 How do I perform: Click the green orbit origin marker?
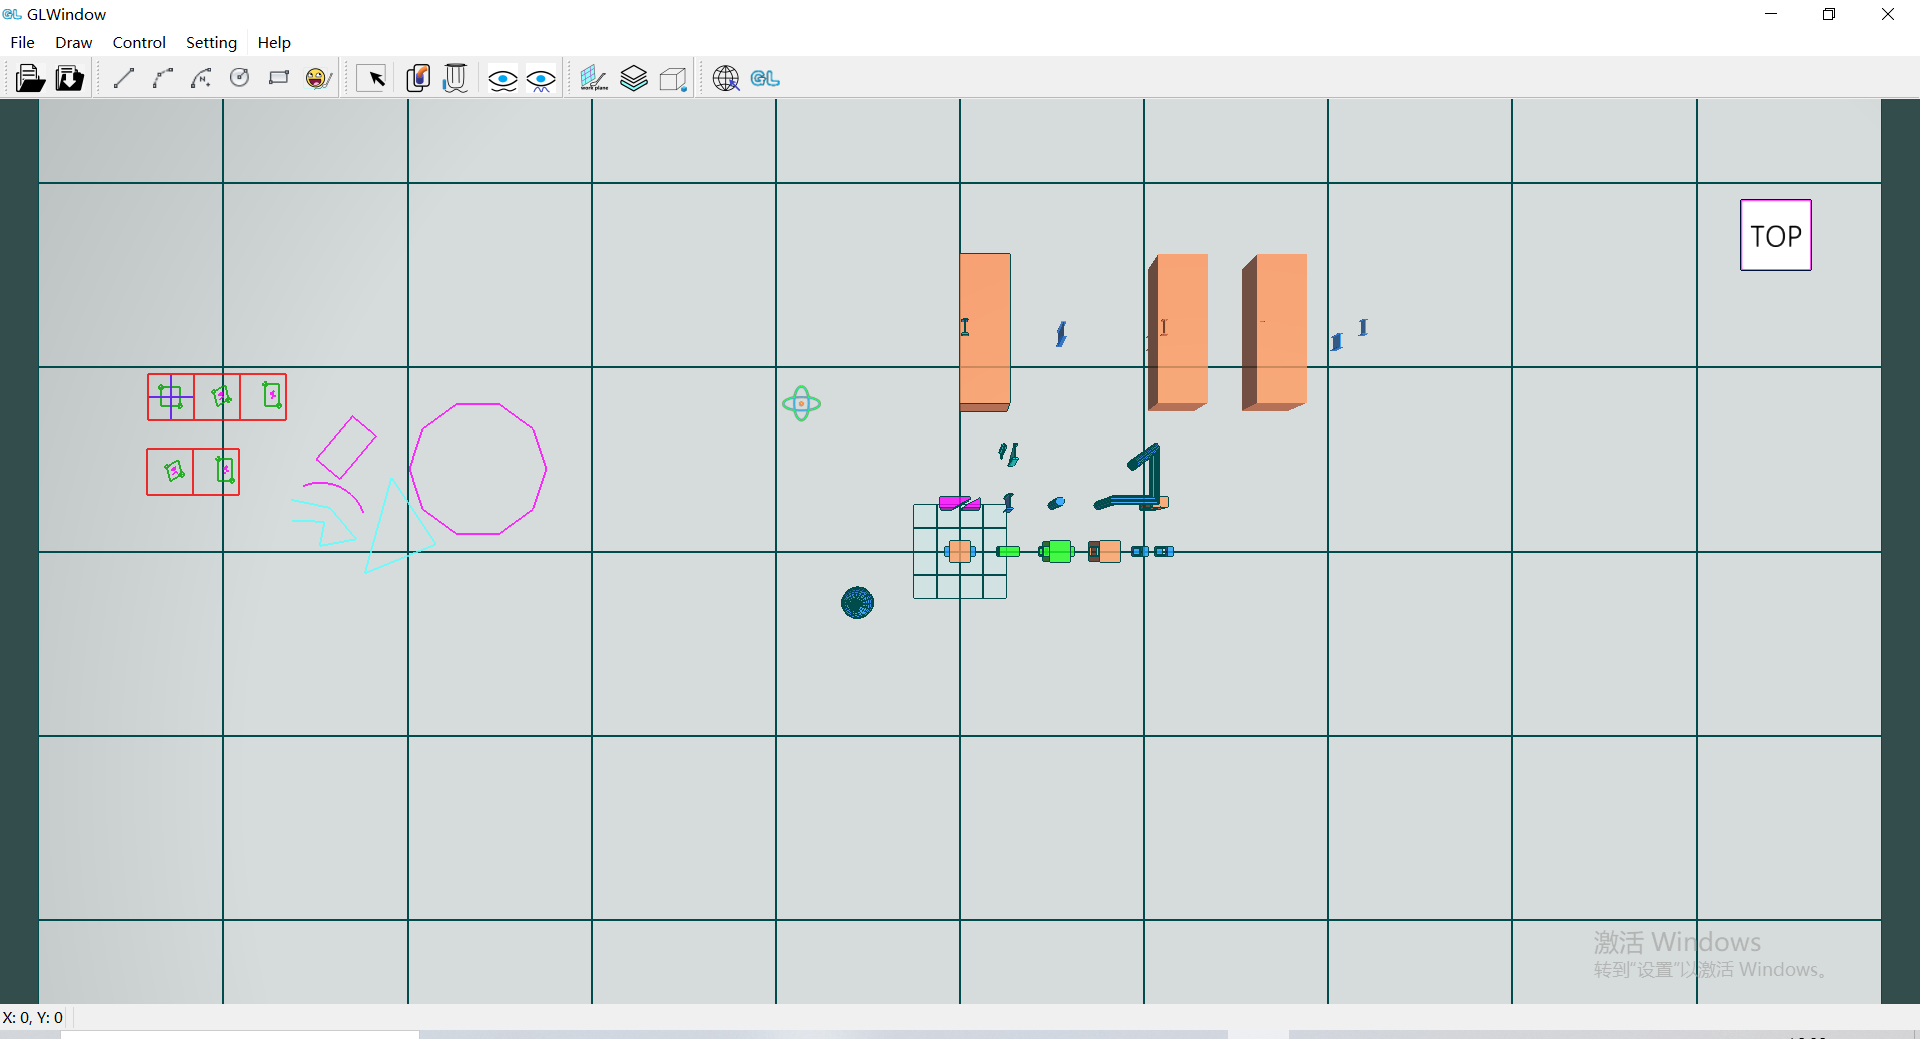coord(801,404)
